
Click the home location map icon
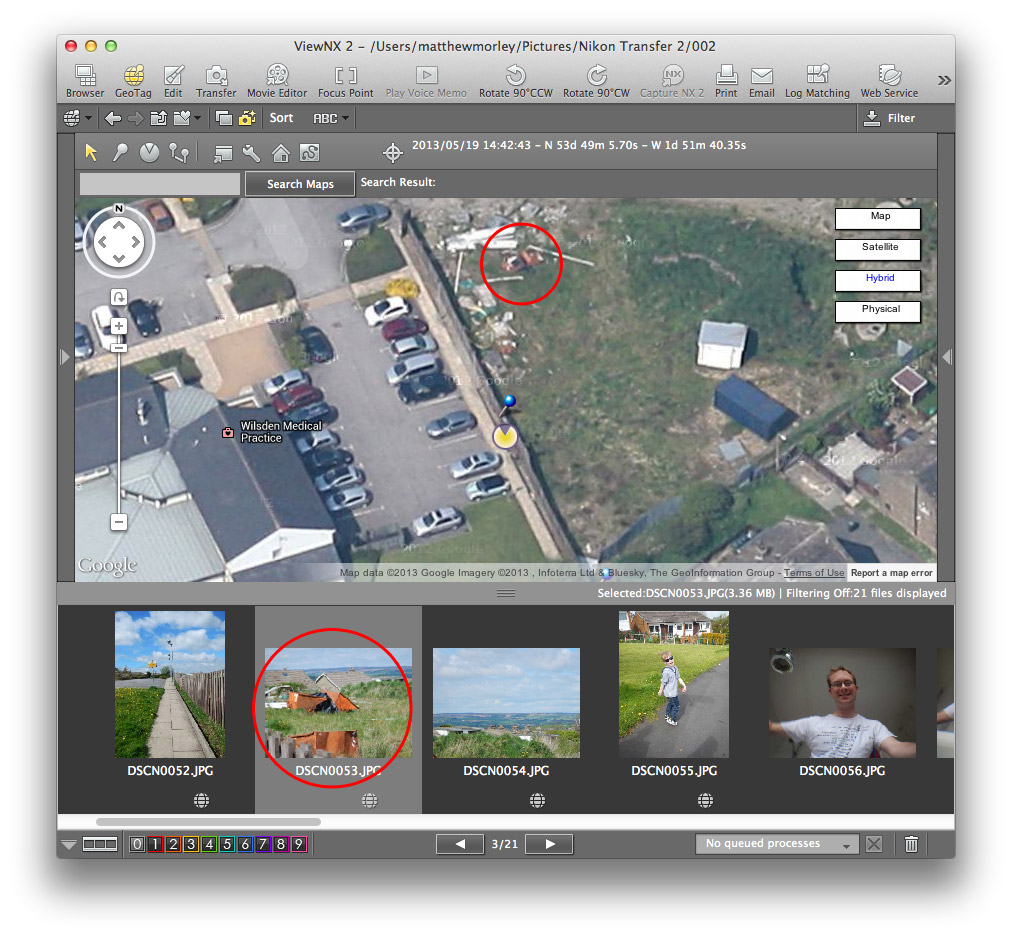point(281,153)
